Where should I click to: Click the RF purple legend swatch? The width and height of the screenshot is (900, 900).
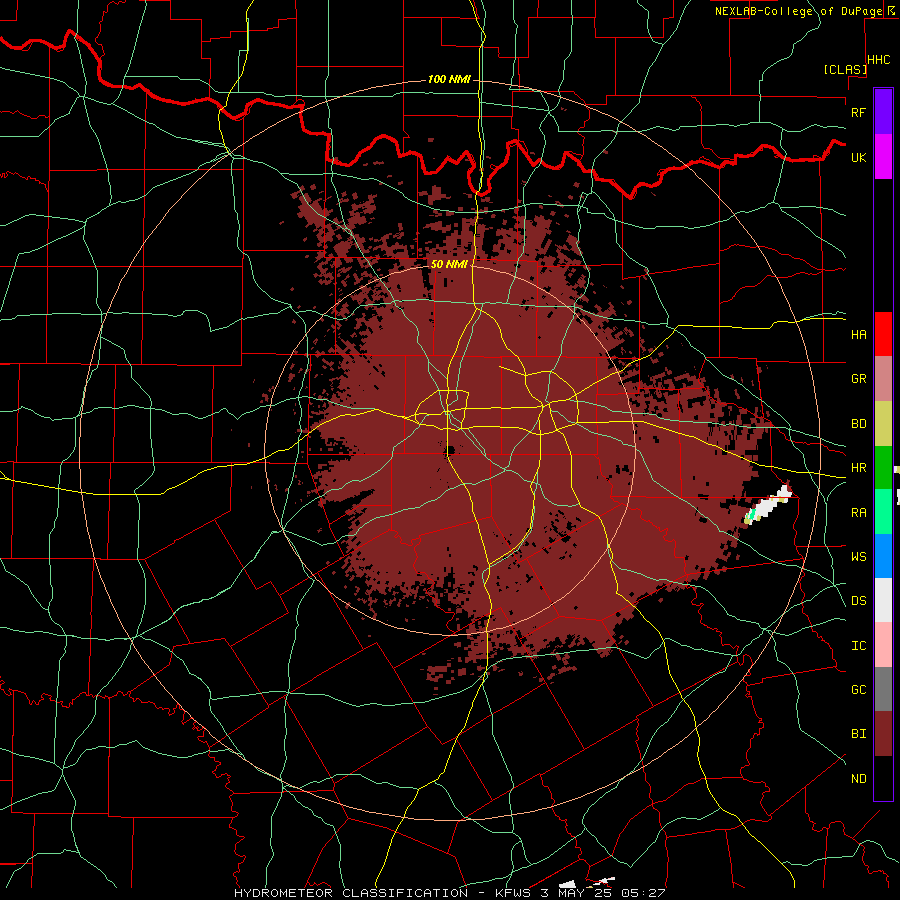[883, 112]
